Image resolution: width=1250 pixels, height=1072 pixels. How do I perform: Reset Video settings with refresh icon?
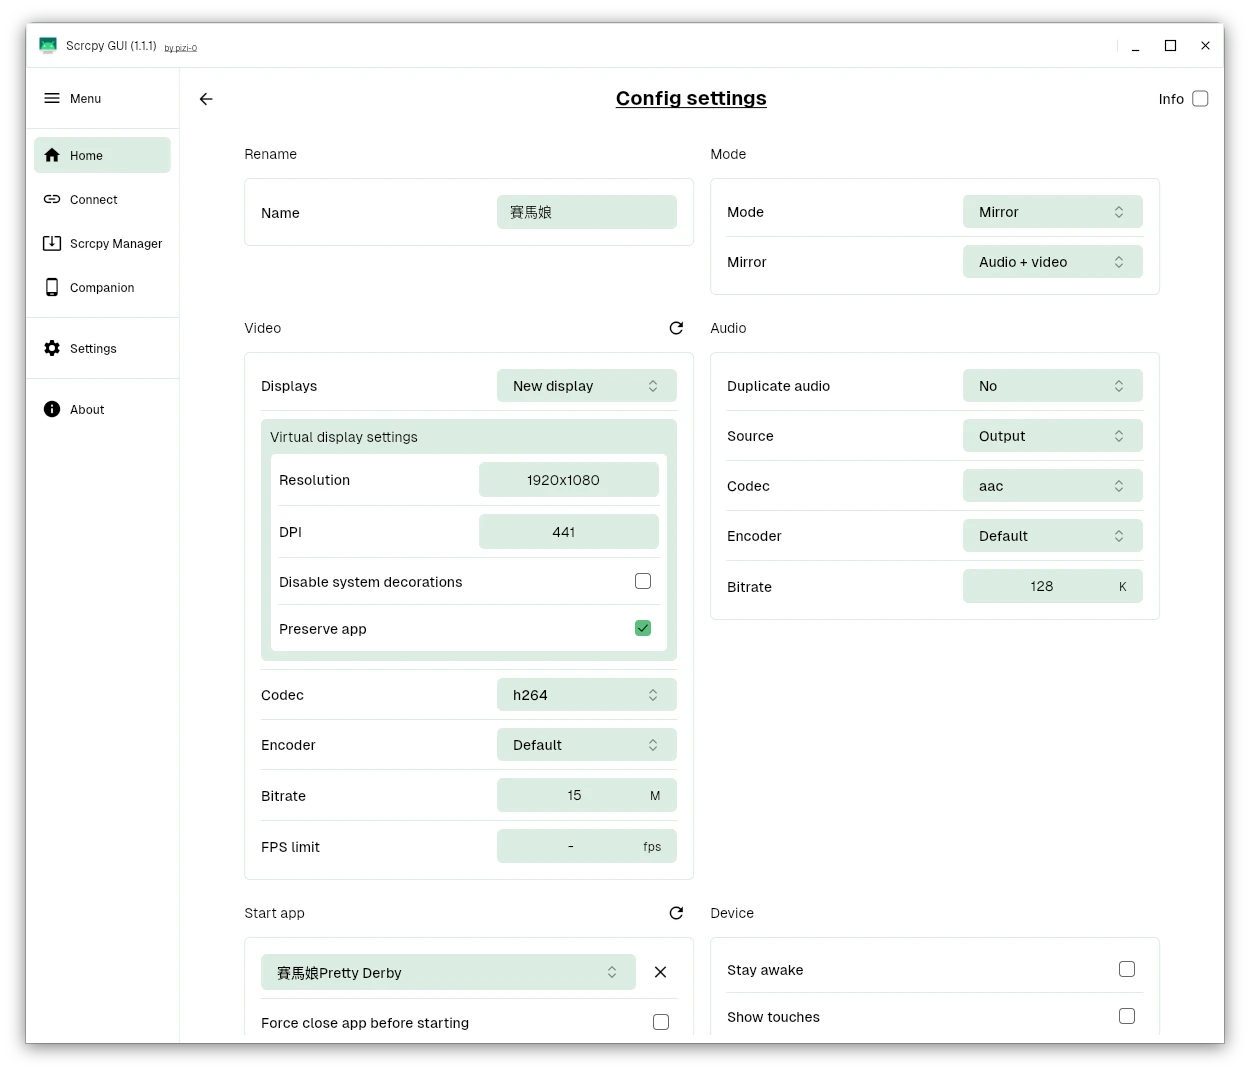[676, 328]
